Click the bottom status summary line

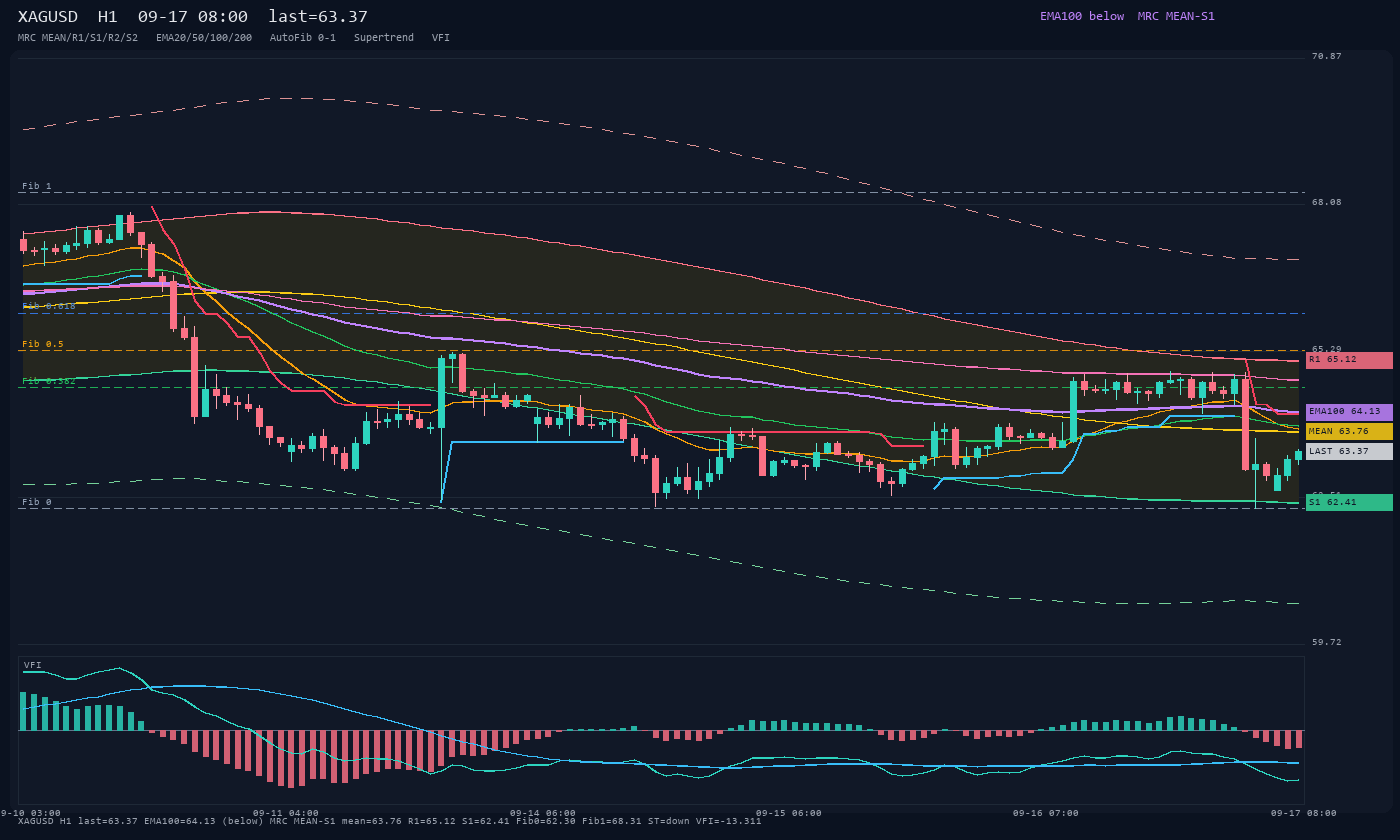[390, 821]
